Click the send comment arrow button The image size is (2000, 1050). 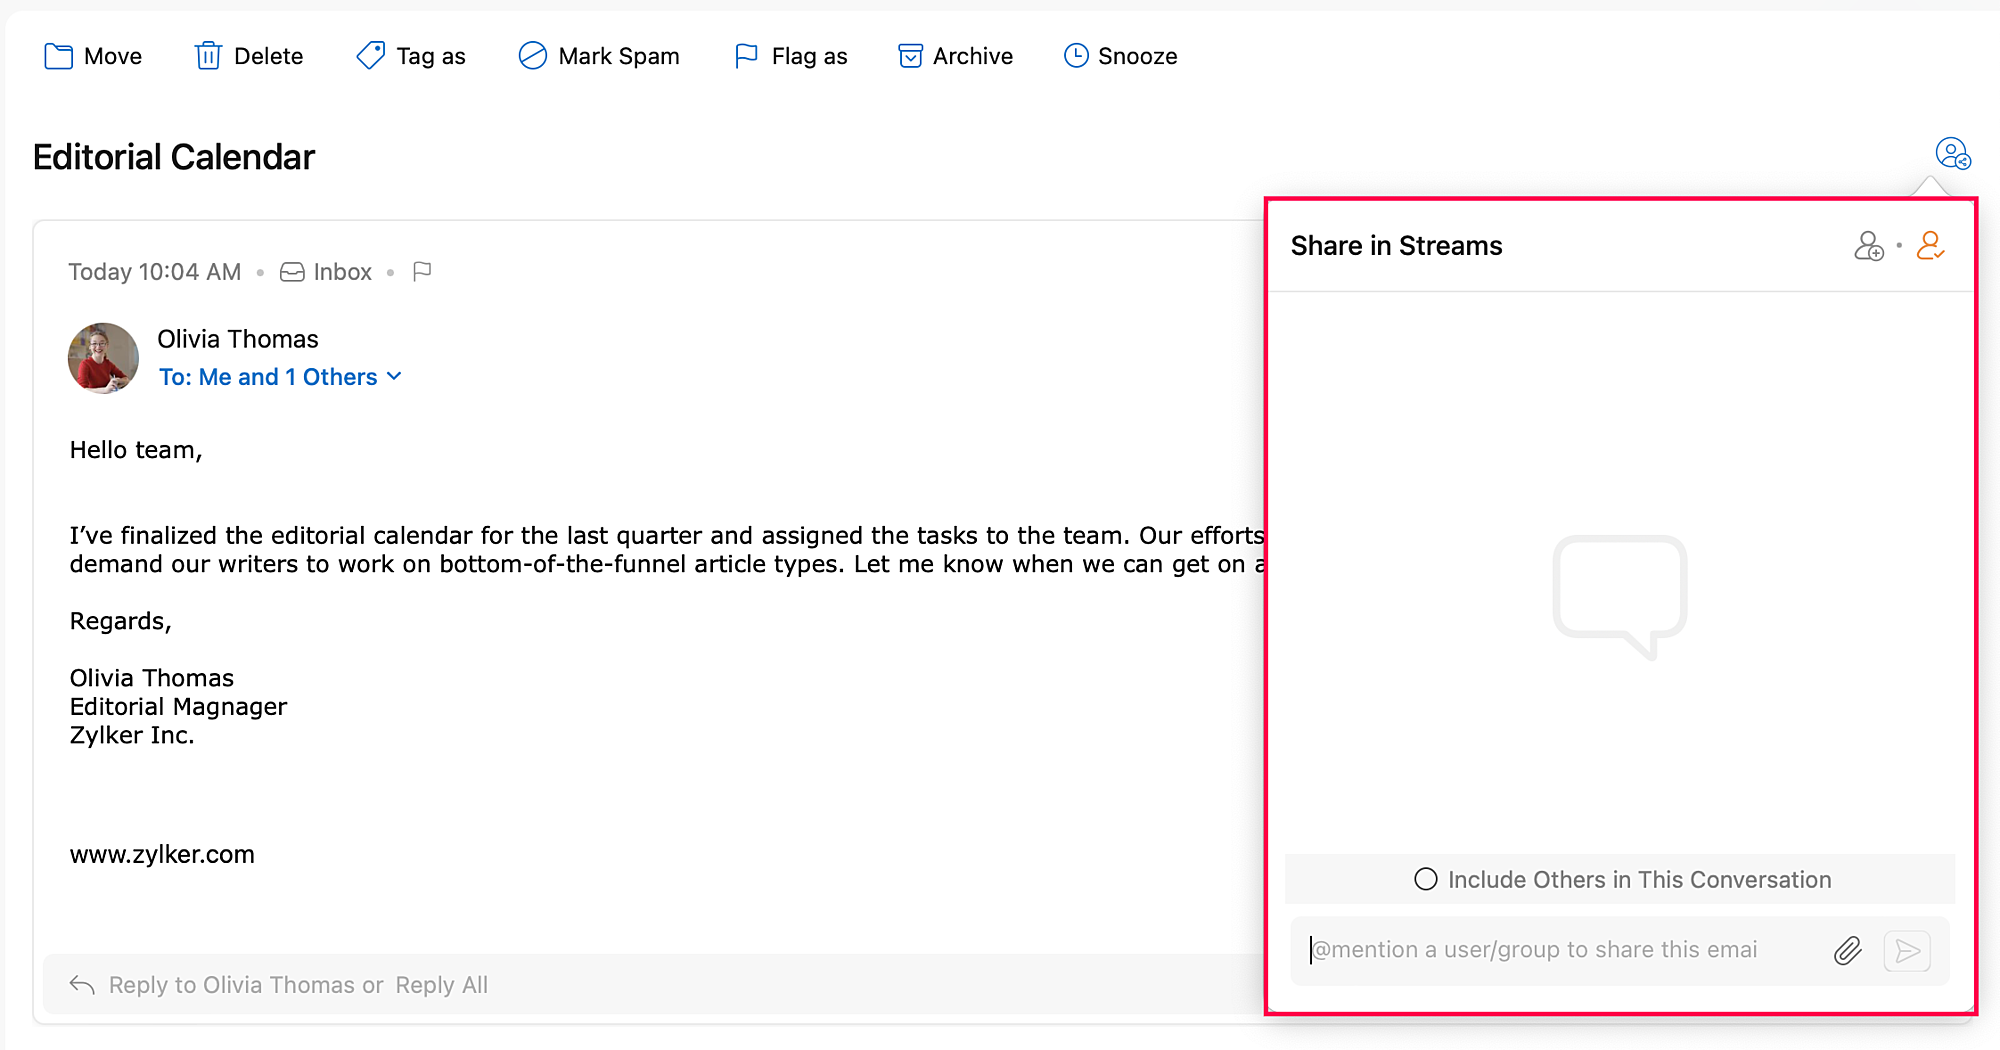pyautogui.click(x=1907, y=950)
